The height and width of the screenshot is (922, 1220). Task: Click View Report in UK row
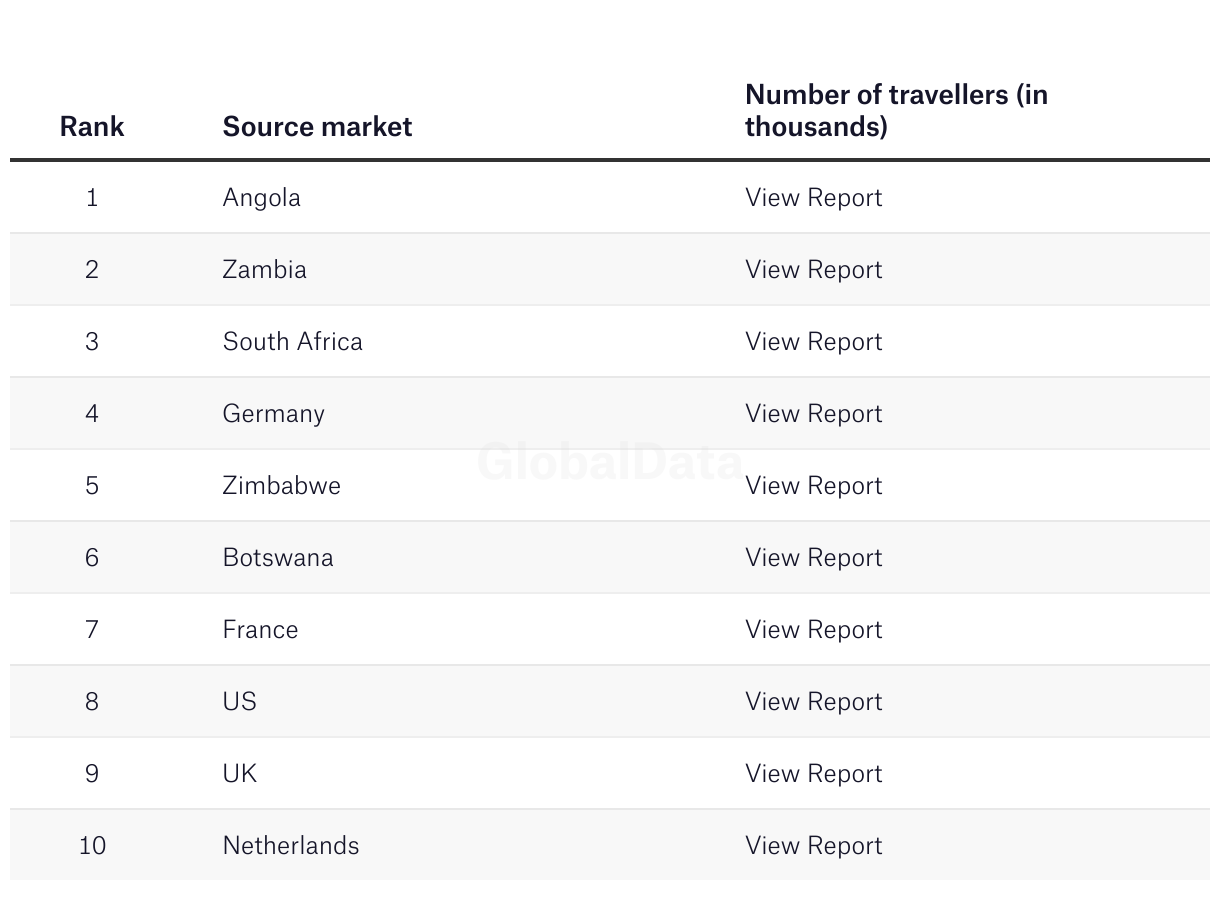click(813, 774)
